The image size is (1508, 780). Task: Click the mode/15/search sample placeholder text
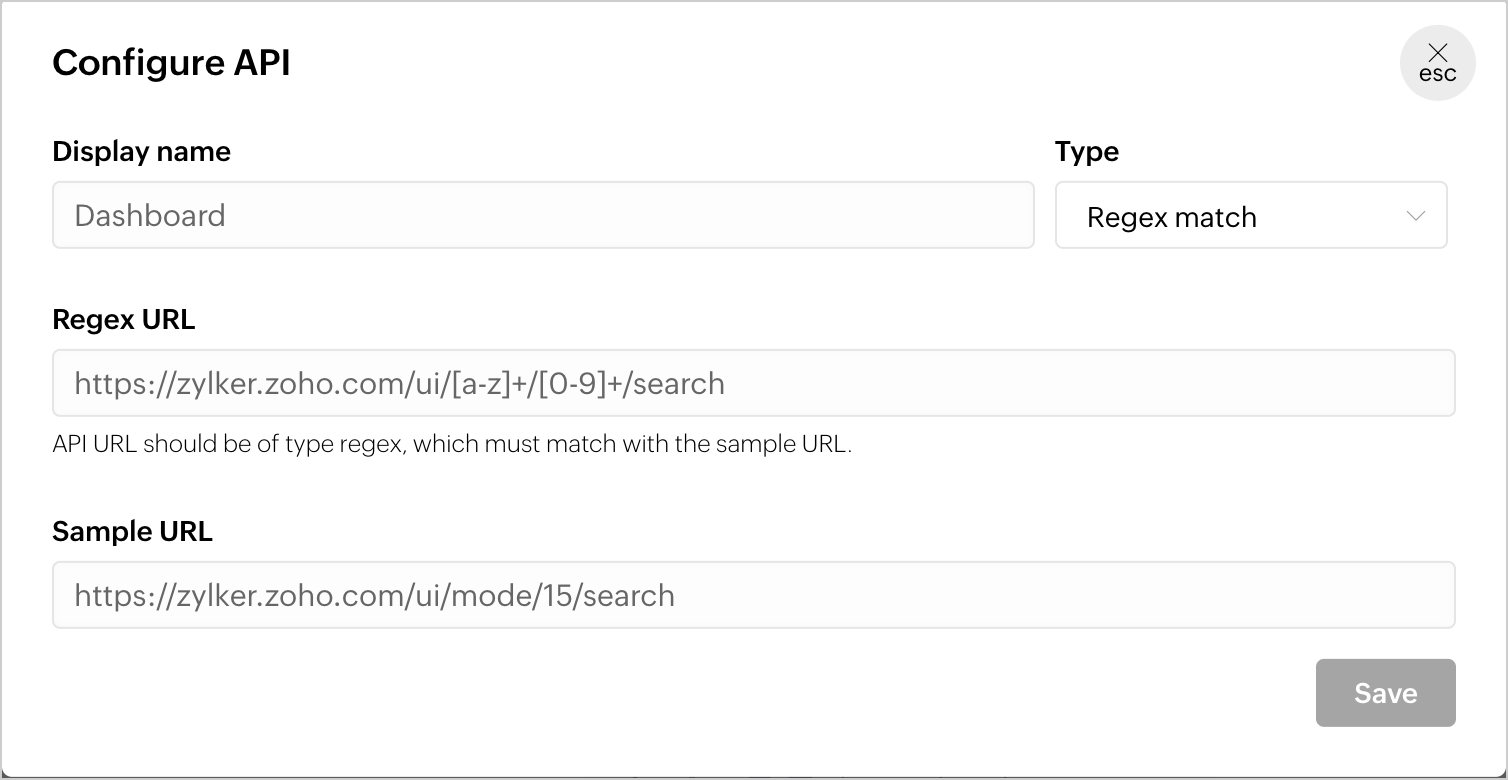tap(374, 596)
